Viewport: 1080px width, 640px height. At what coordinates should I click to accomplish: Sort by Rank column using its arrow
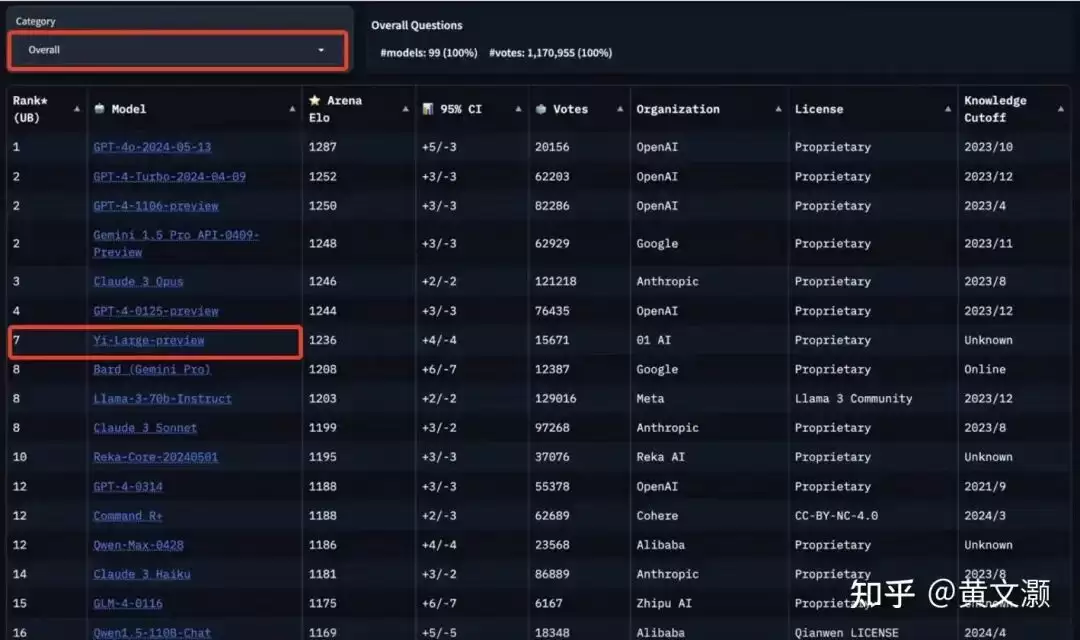click(x=76, y=109)
